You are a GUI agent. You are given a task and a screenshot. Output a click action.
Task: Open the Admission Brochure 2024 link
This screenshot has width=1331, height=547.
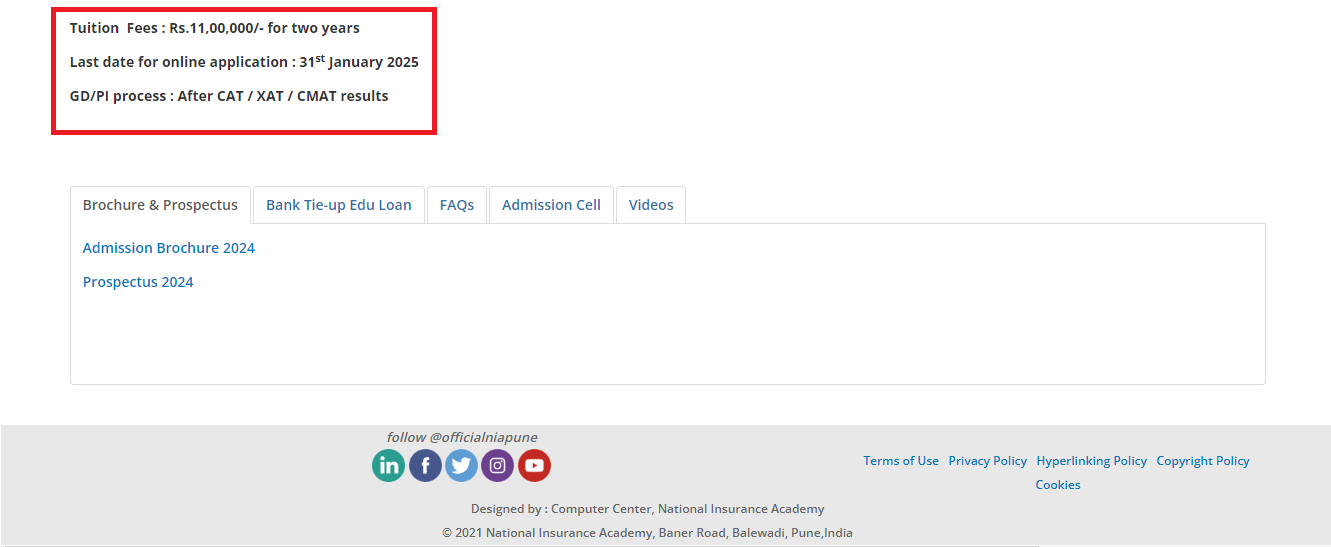pos(168,248)
